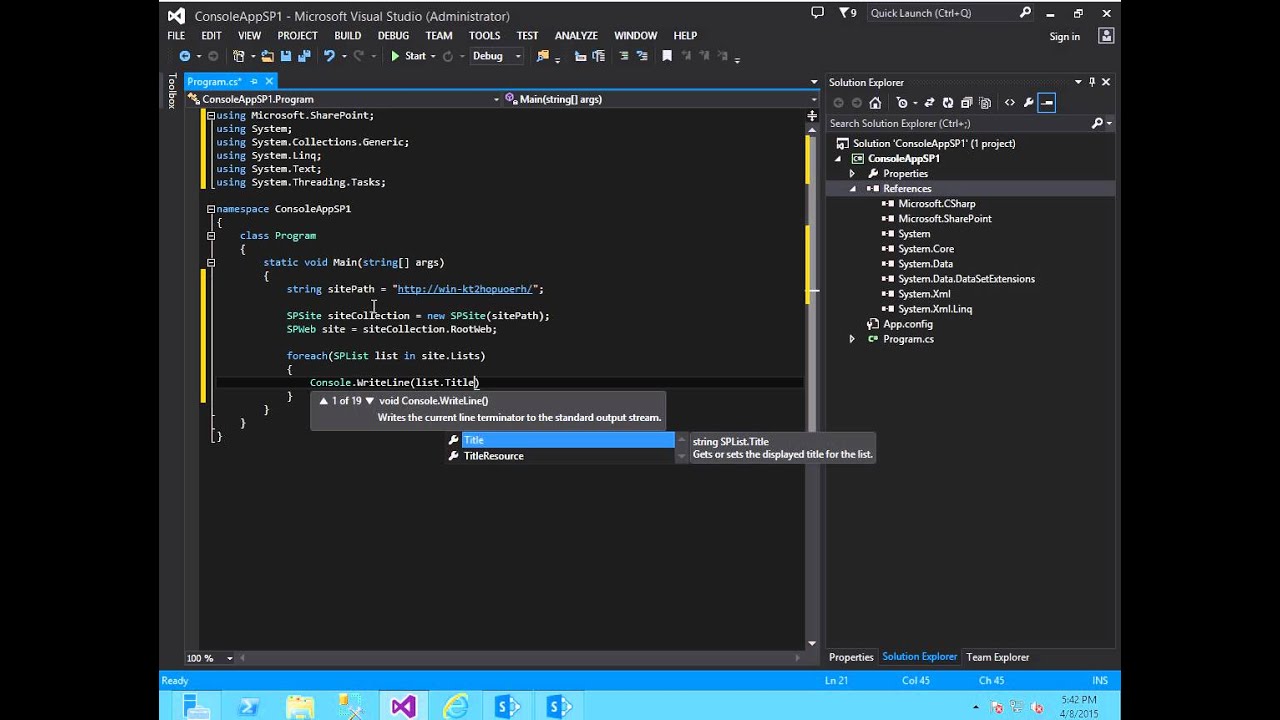
Task: Collapse the class Program code region
Action: tap(211, 236)
